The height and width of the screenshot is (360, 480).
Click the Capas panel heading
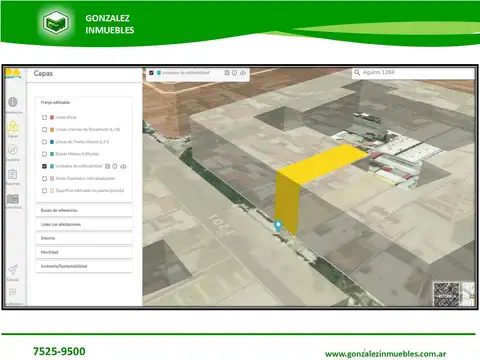(43, 73)
